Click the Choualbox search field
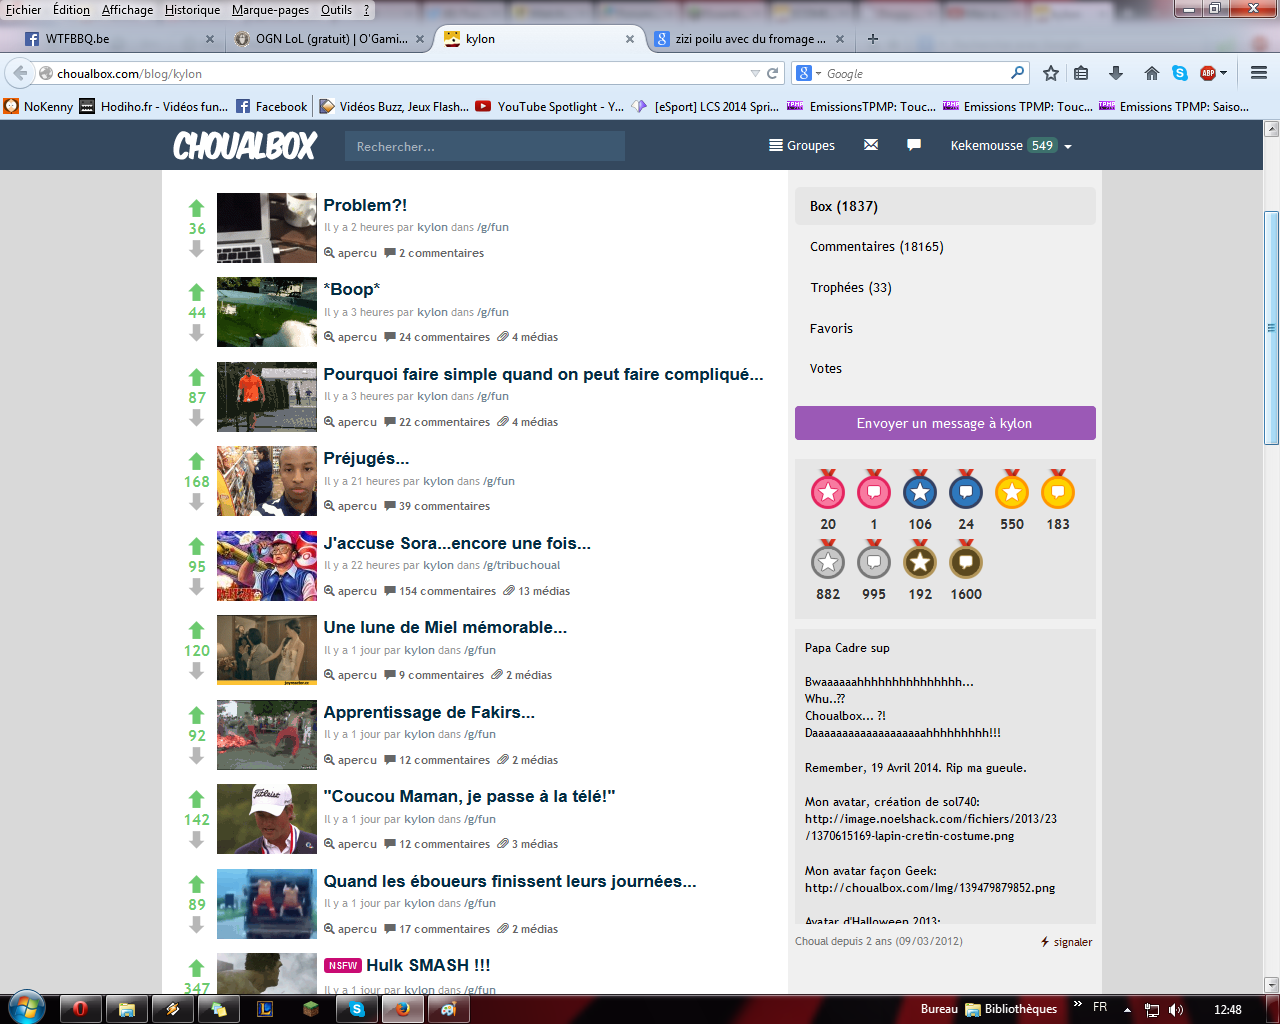Viewport: 1280px width, 1024px height. point(485,146)
